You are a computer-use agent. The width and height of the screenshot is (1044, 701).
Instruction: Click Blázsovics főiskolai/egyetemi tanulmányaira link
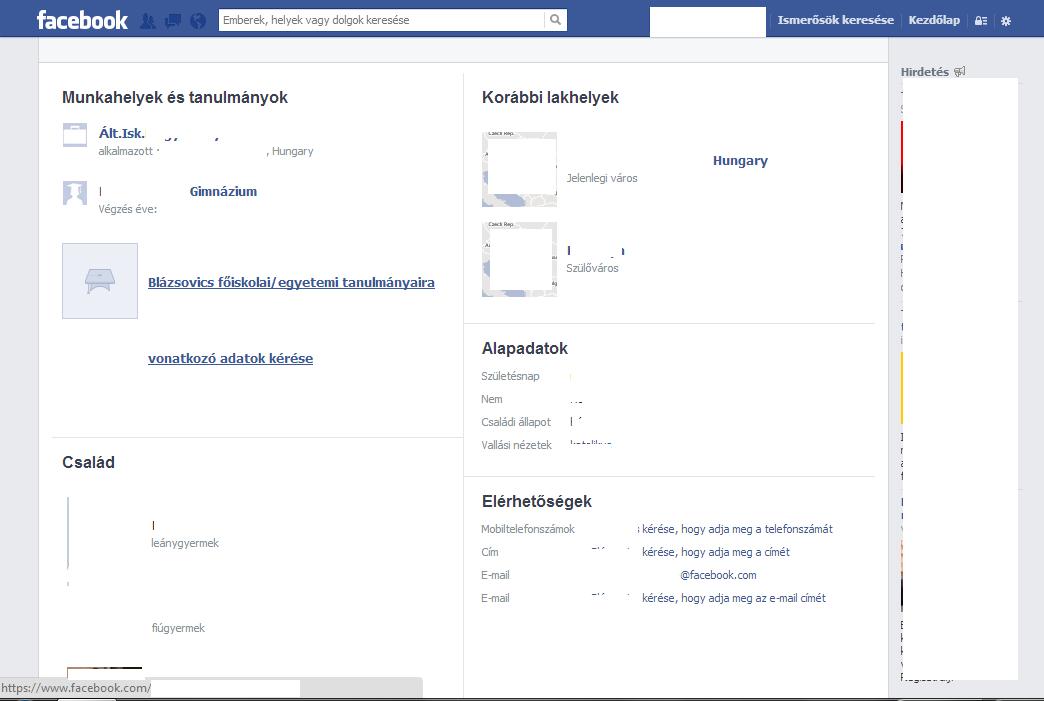pos(291,282)
